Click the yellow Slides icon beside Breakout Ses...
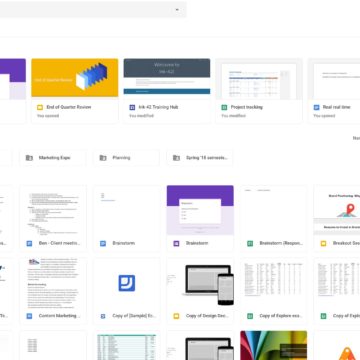Image resolution: width=360 pixels, height=360 pixels. click(323, 243)
